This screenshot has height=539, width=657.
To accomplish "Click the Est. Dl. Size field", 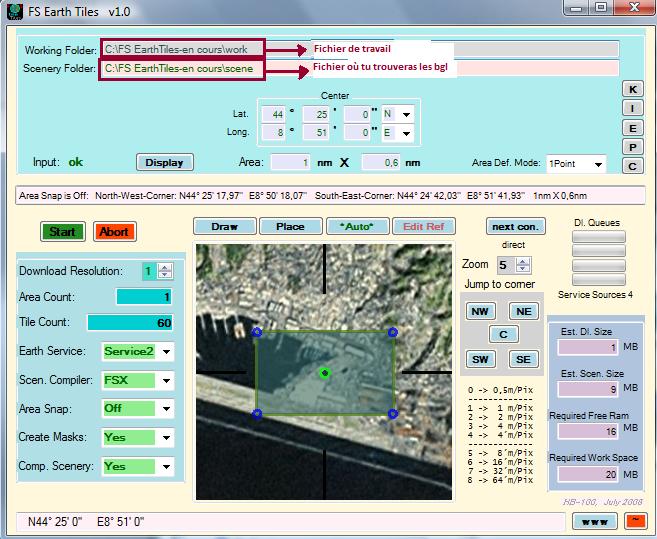I will coord(588,347).
